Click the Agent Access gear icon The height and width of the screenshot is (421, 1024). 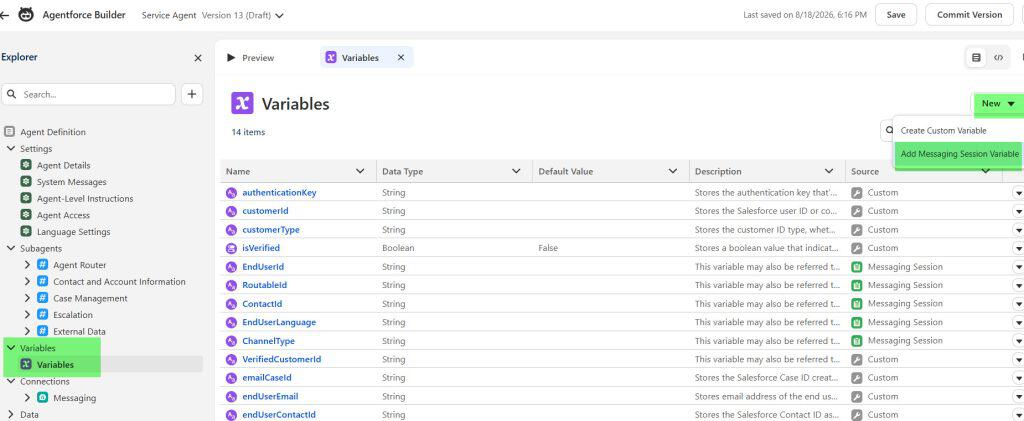26,215
